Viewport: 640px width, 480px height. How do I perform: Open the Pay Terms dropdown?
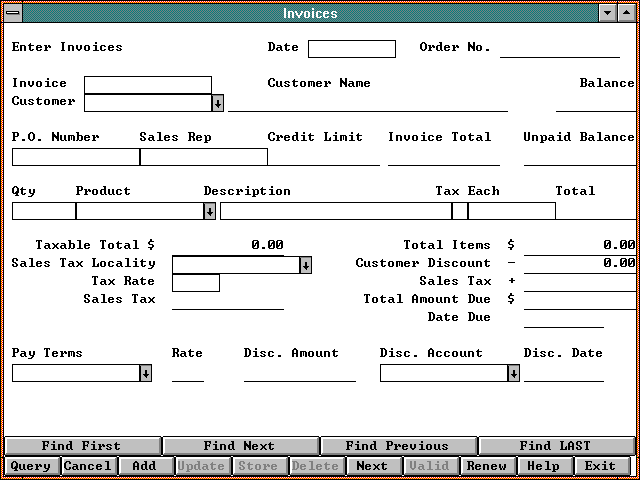(x=145, y=373)
